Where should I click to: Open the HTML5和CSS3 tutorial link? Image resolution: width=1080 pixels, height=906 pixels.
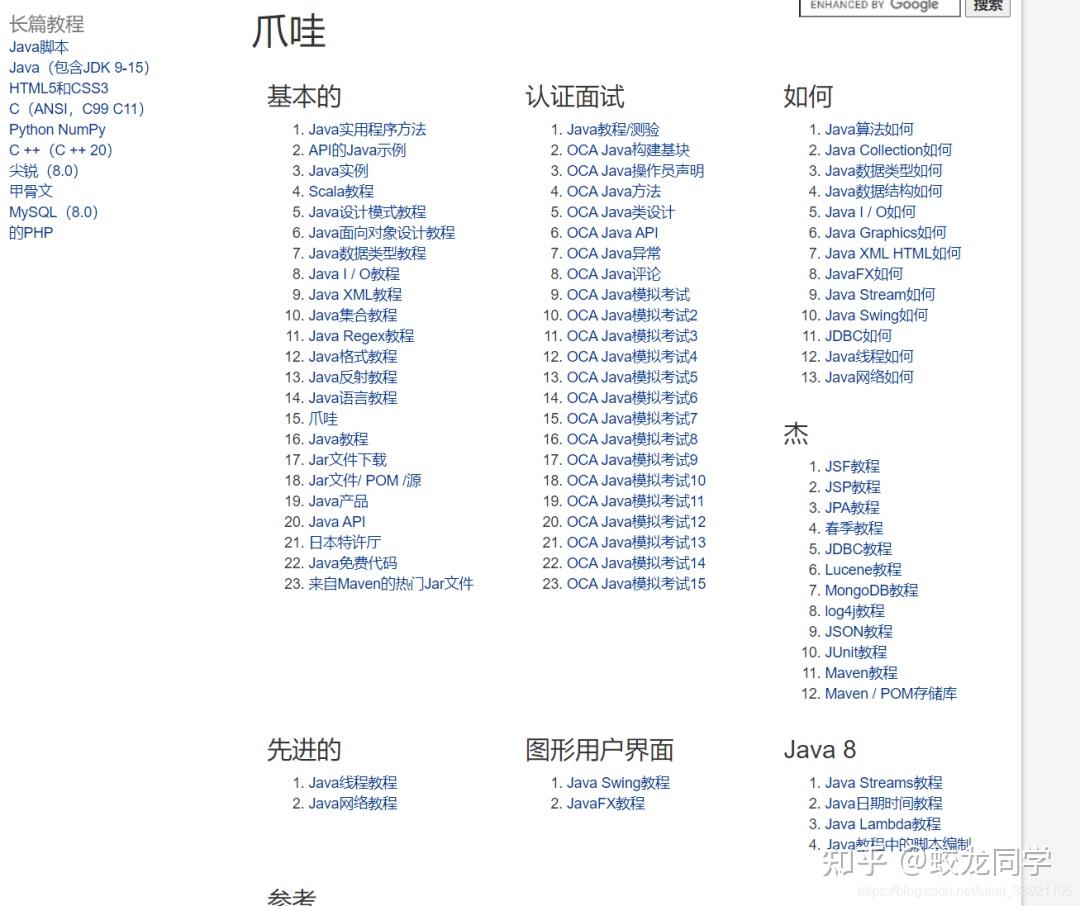(x=62, y=88)
